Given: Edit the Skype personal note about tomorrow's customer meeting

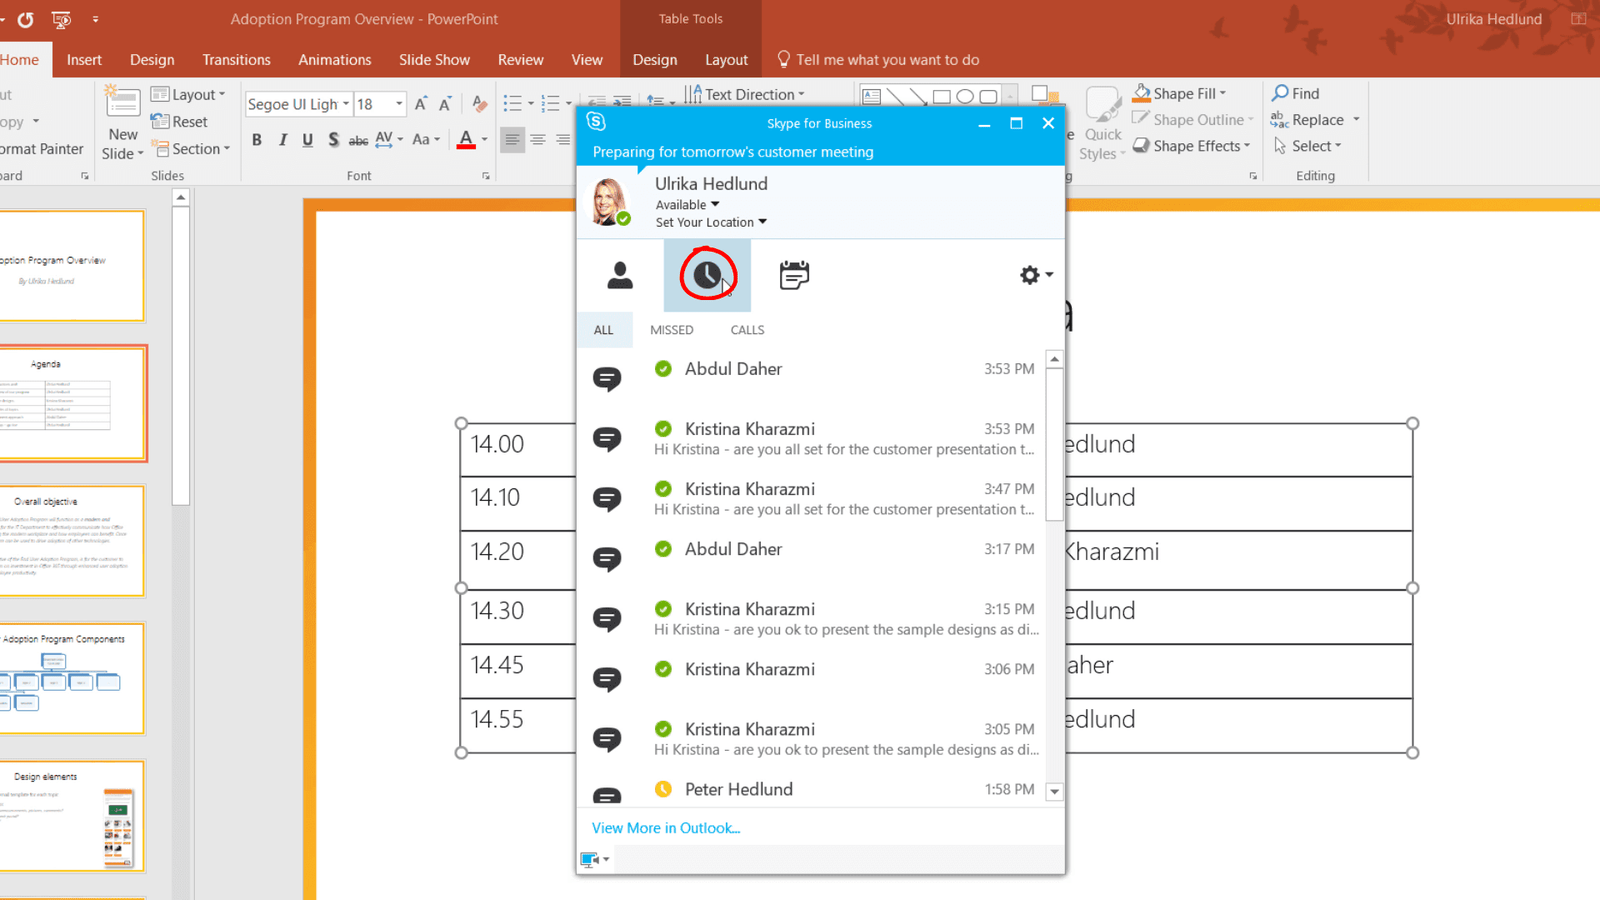Looking at the screenshot, I should 733,152.
